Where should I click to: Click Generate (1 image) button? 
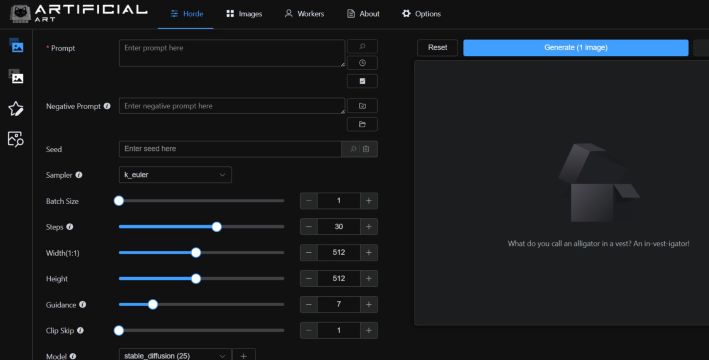click(x=576, y=47)
